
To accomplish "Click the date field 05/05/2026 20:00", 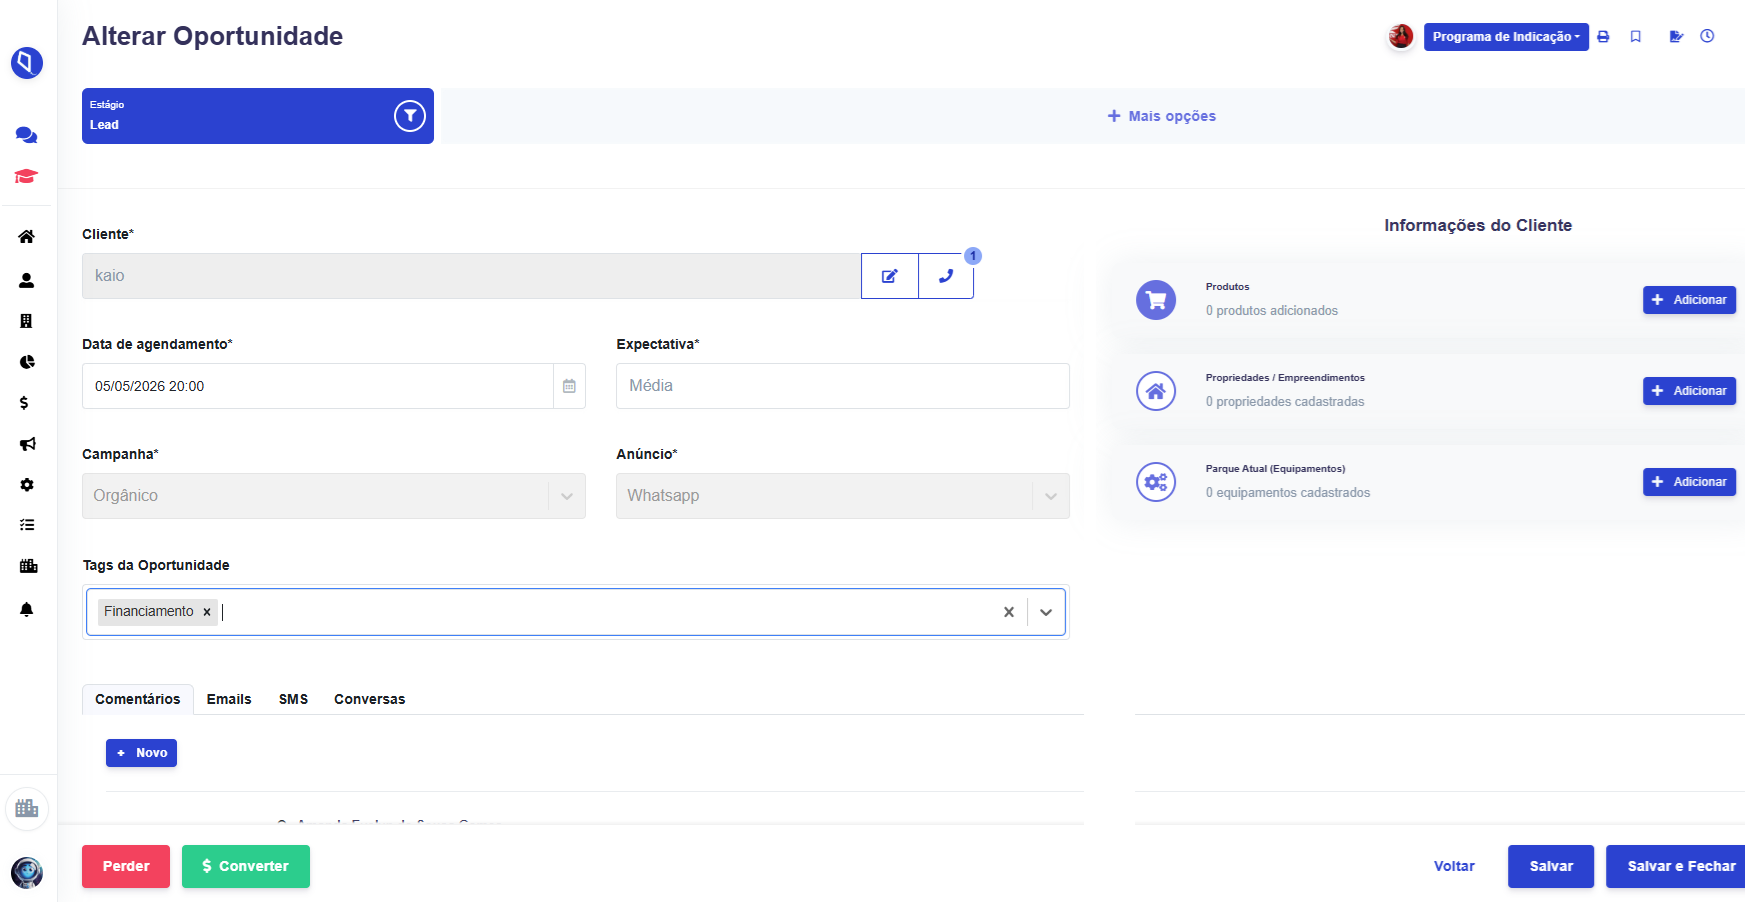I will pyautogui.click(x=318, y=386).
